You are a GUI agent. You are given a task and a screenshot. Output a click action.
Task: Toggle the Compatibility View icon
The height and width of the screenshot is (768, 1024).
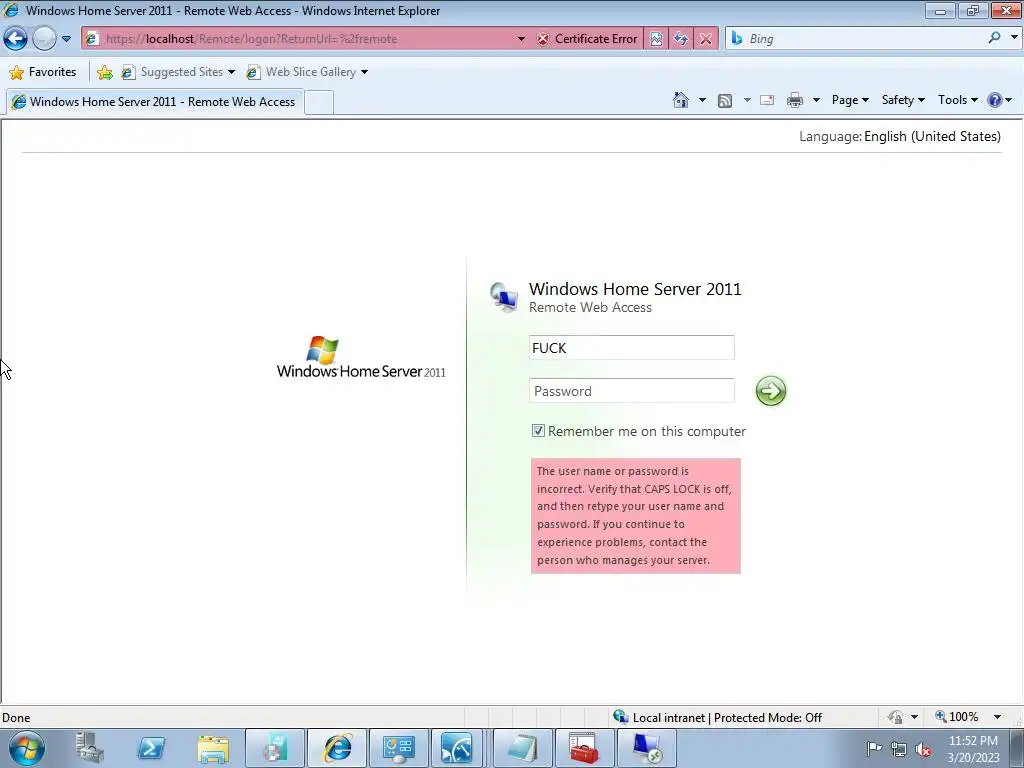(656, 39)
